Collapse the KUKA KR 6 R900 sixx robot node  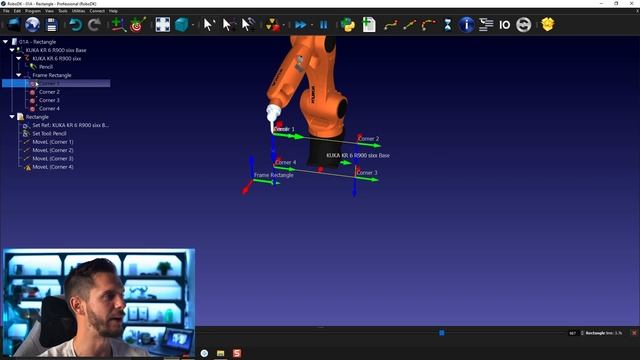19,58
